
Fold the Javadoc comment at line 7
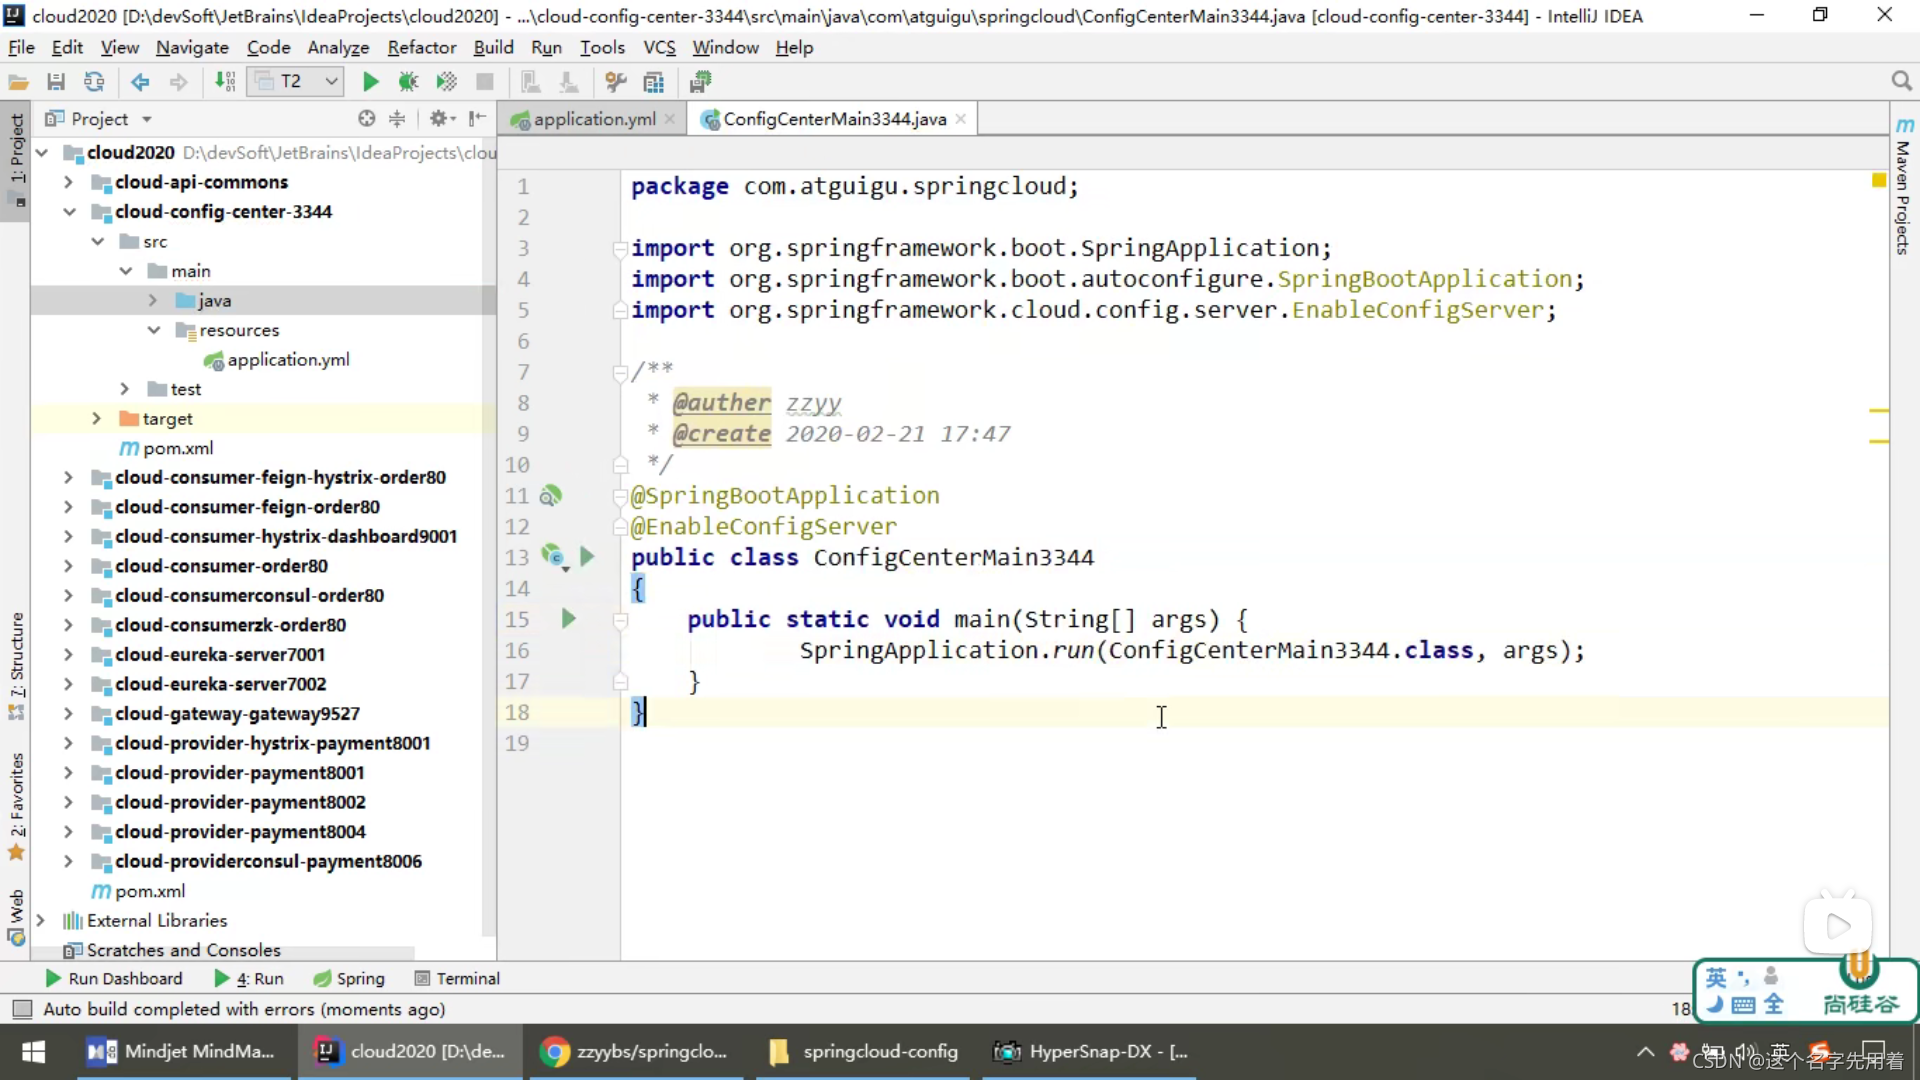pos(620,372)
